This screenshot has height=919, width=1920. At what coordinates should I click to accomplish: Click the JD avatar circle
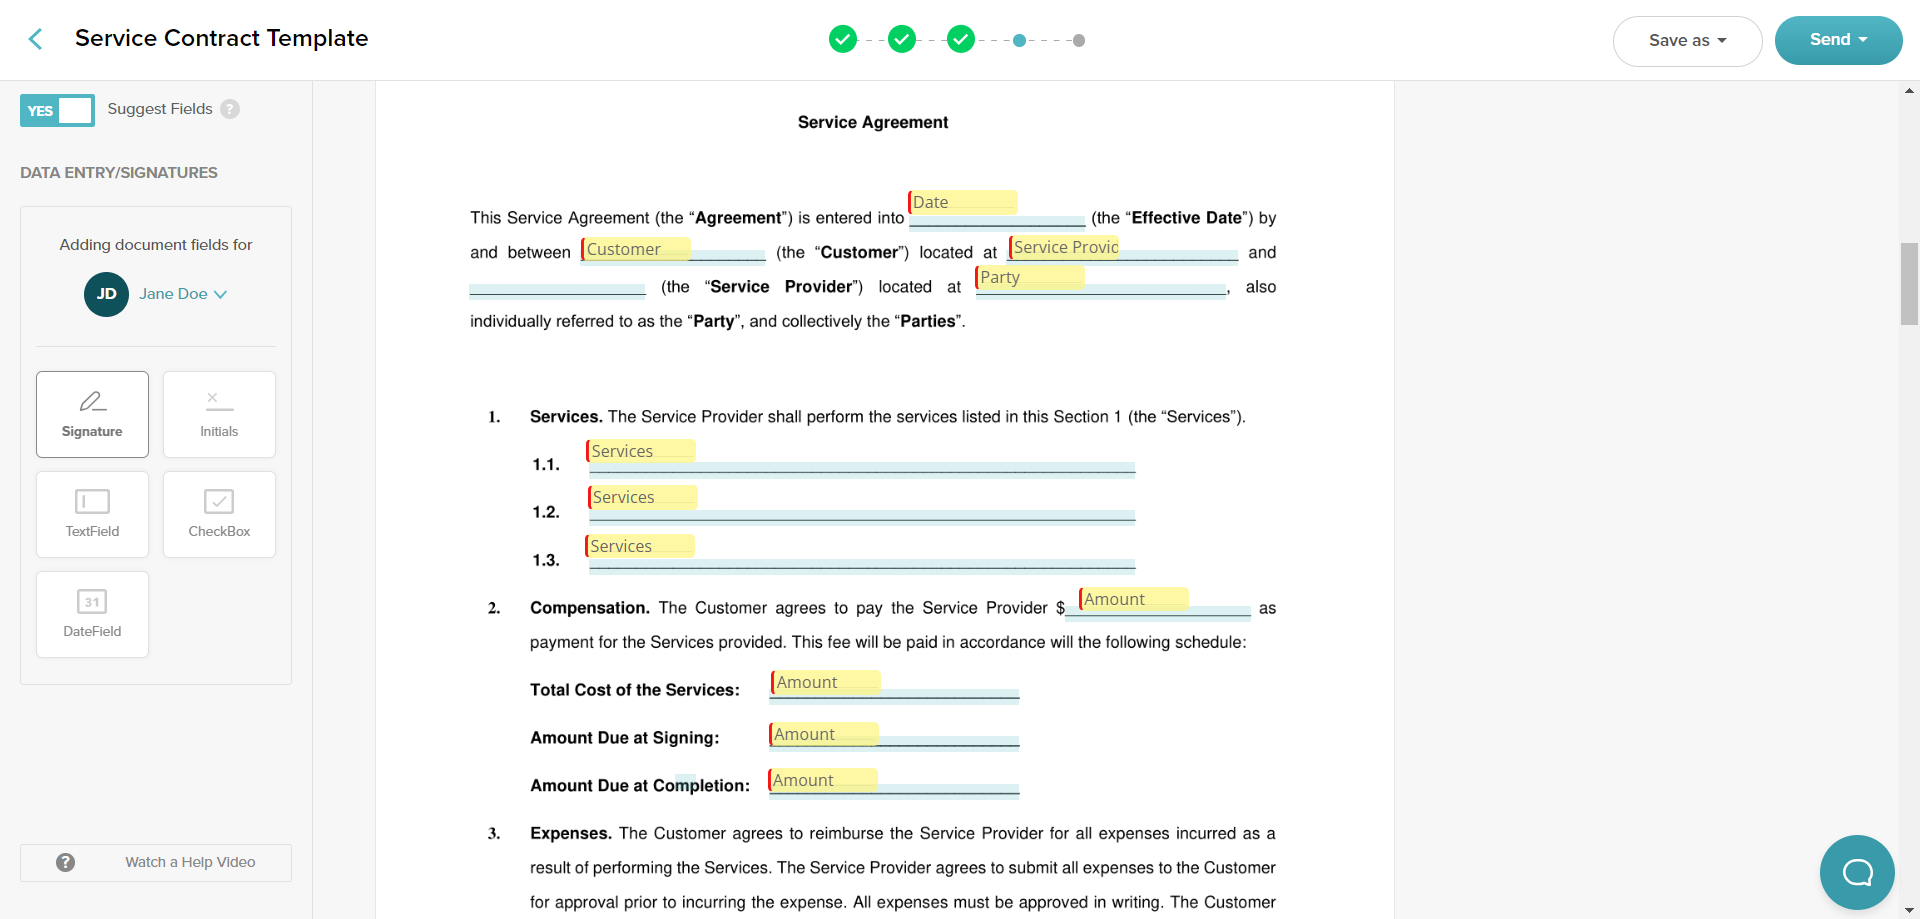(106, 294)
